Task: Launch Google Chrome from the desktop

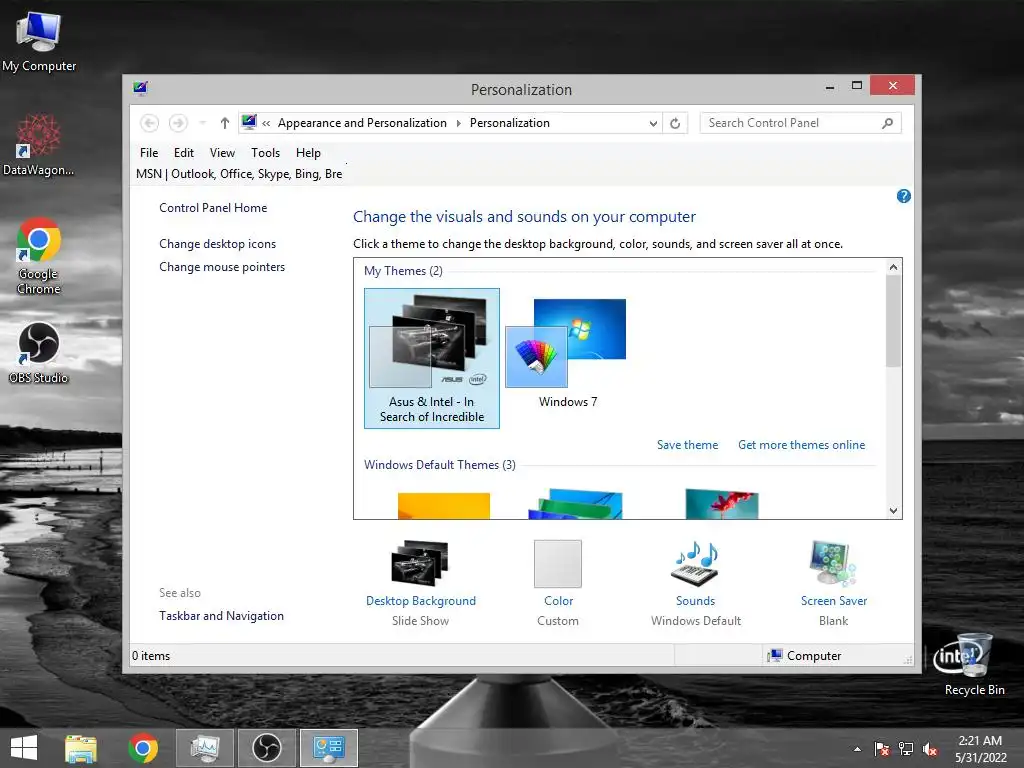Action: click(x=39, y=256)
